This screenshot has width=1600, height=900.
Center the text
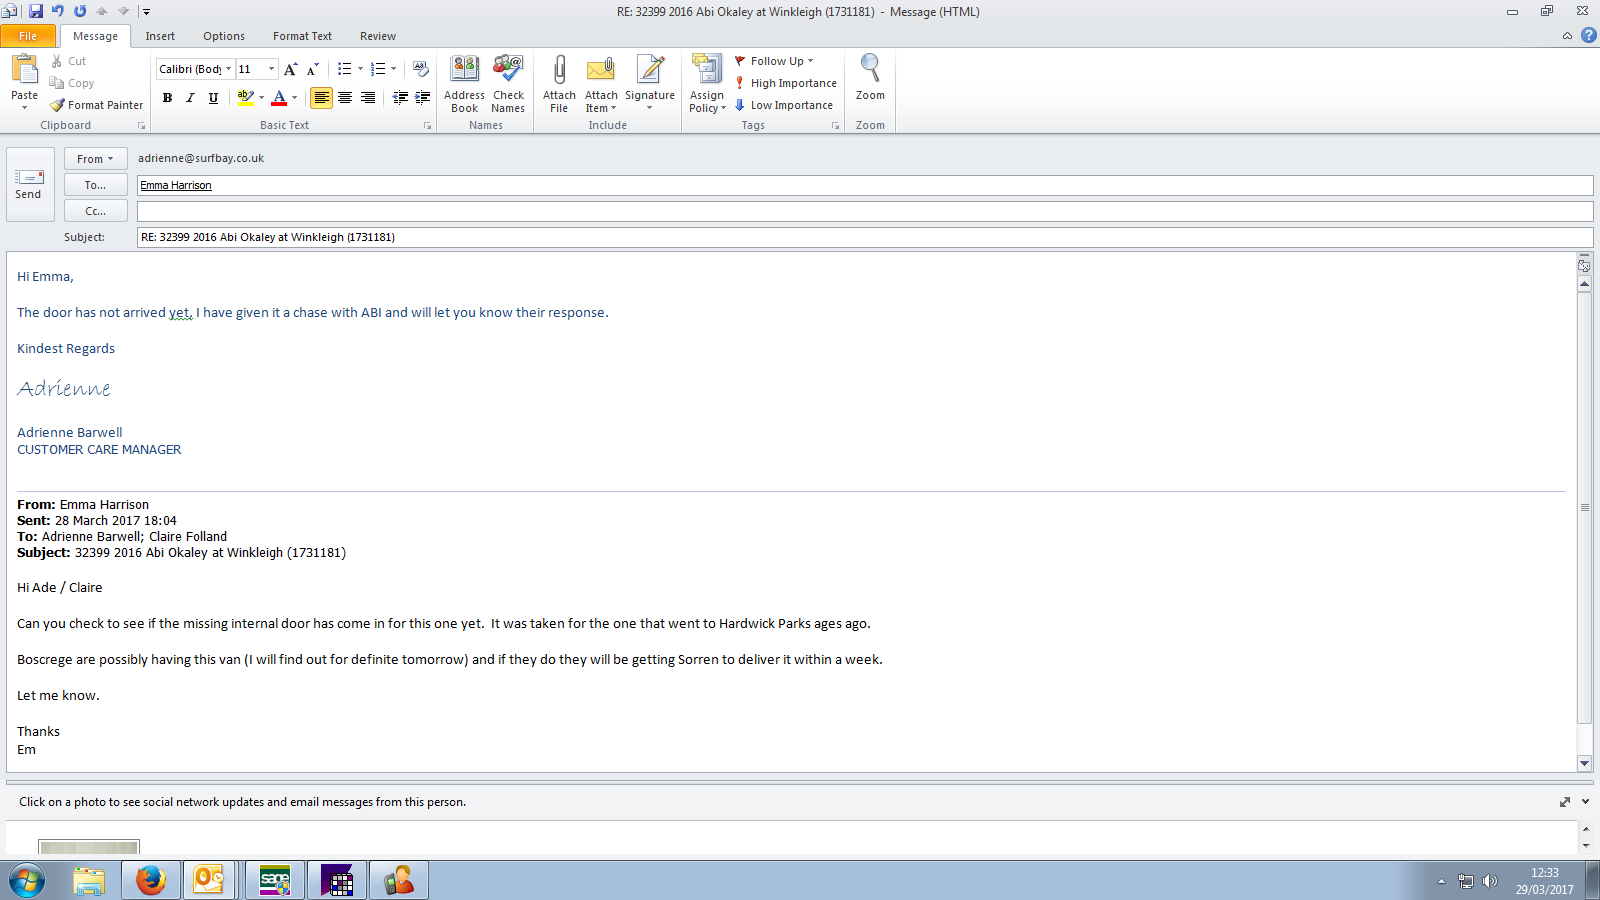(345, 98)
